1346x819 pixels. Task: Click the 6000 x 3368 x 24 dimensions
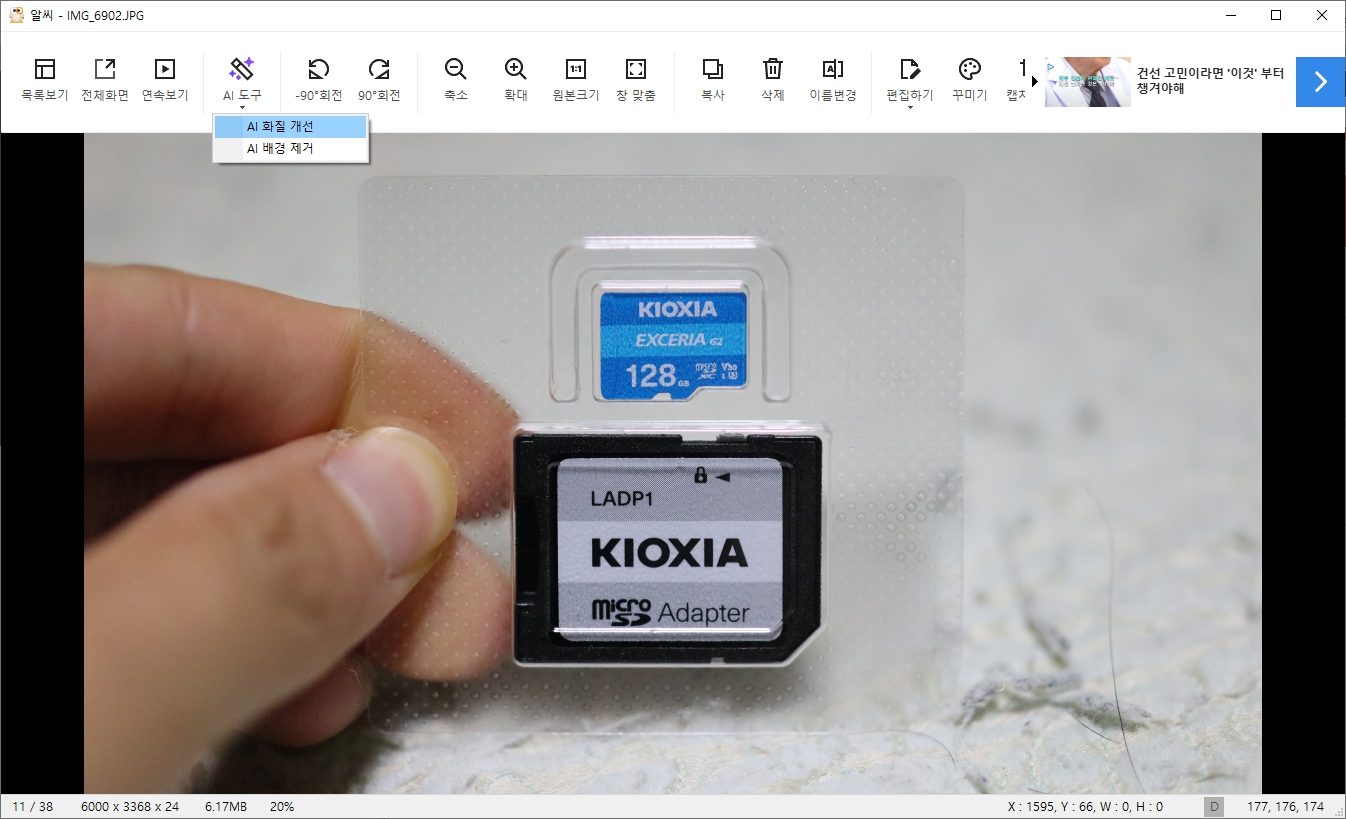(x=130, y=806)
